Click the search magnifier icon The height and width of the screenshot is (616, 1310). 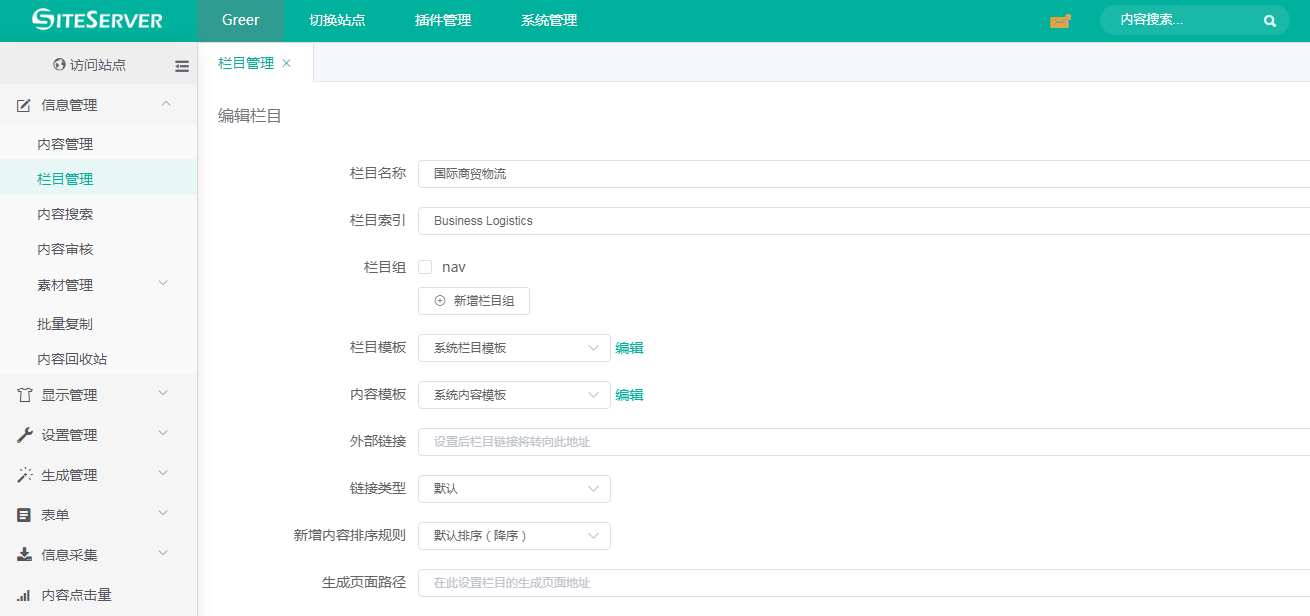coord(1270,21)
